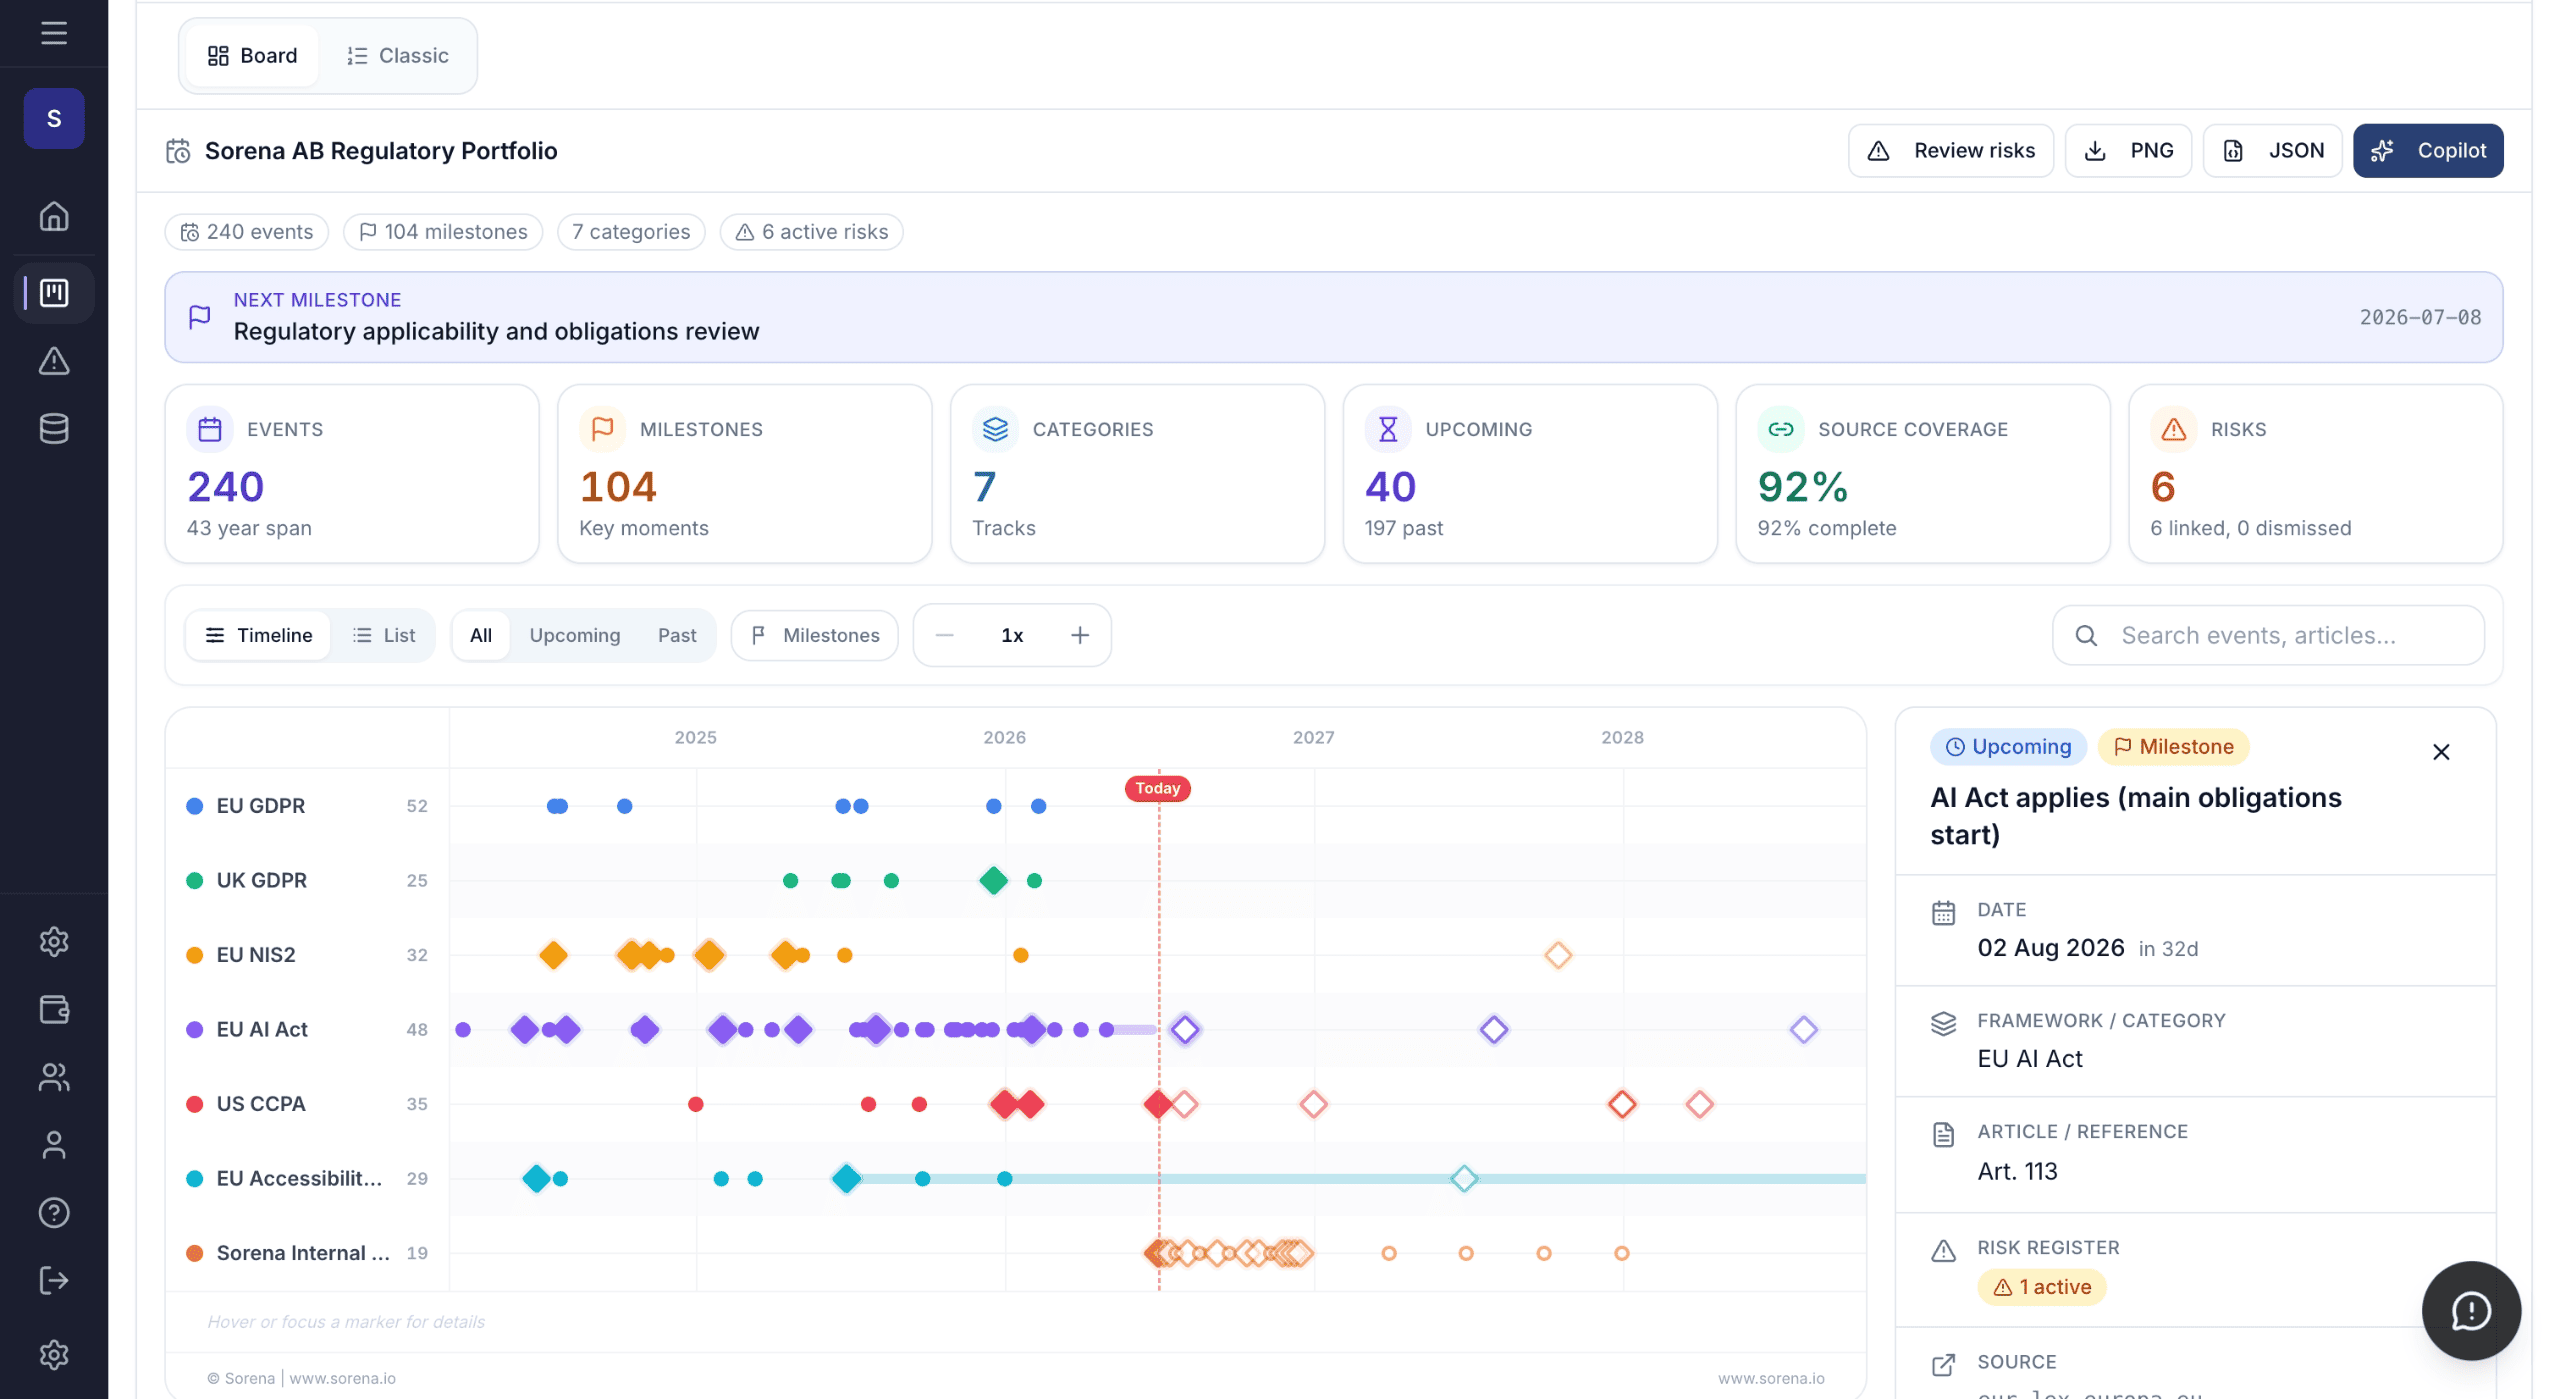The image size is (2560, 1399).
Task: Select the EU Accessibility hollow diamond marker
Action: tap(1464, 1179)
